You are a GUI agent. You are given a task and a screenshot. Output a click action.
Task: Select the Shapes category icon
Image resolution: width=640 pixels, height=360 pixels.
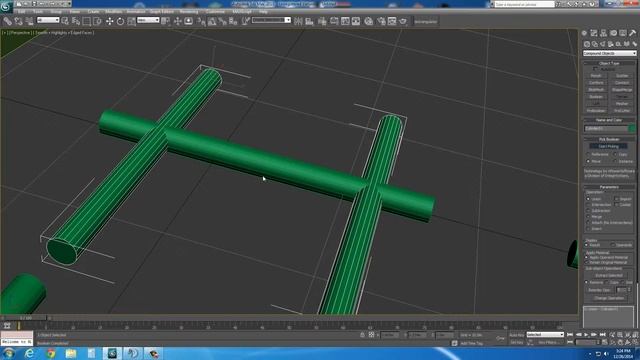(595, 44)
